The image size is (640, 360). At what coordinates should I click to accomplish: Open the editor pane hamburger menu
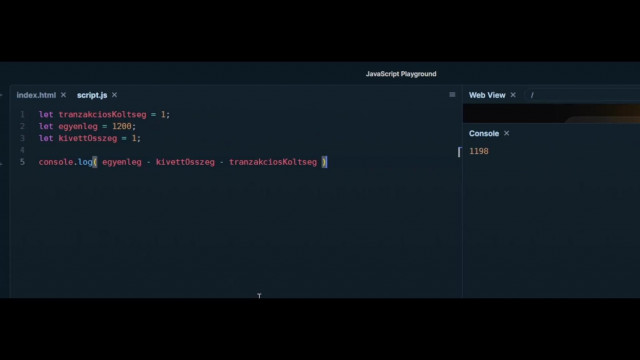click(452, 95)
